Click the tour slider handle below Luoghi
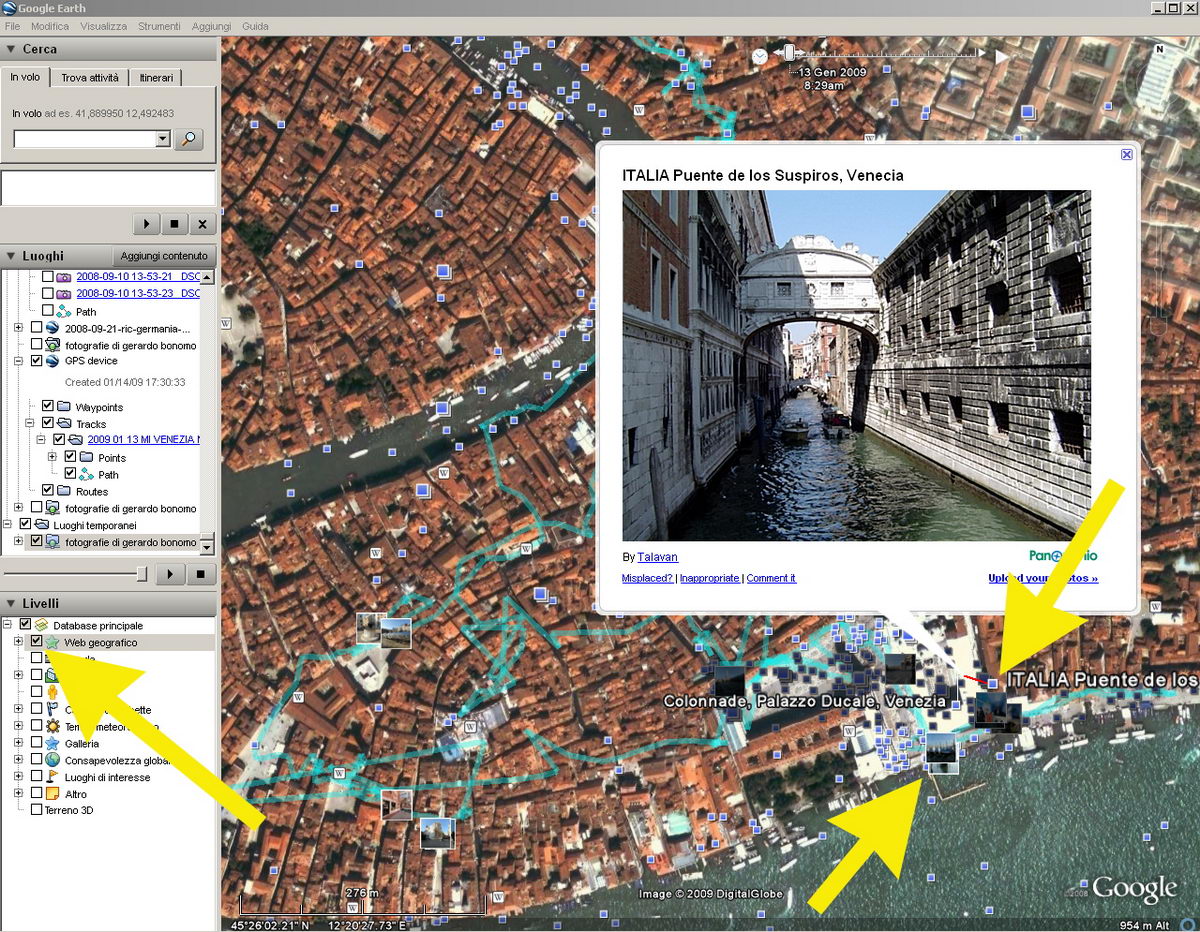Image resolution: width=1200 pixels, height=932 pixels. pos(142,573)
